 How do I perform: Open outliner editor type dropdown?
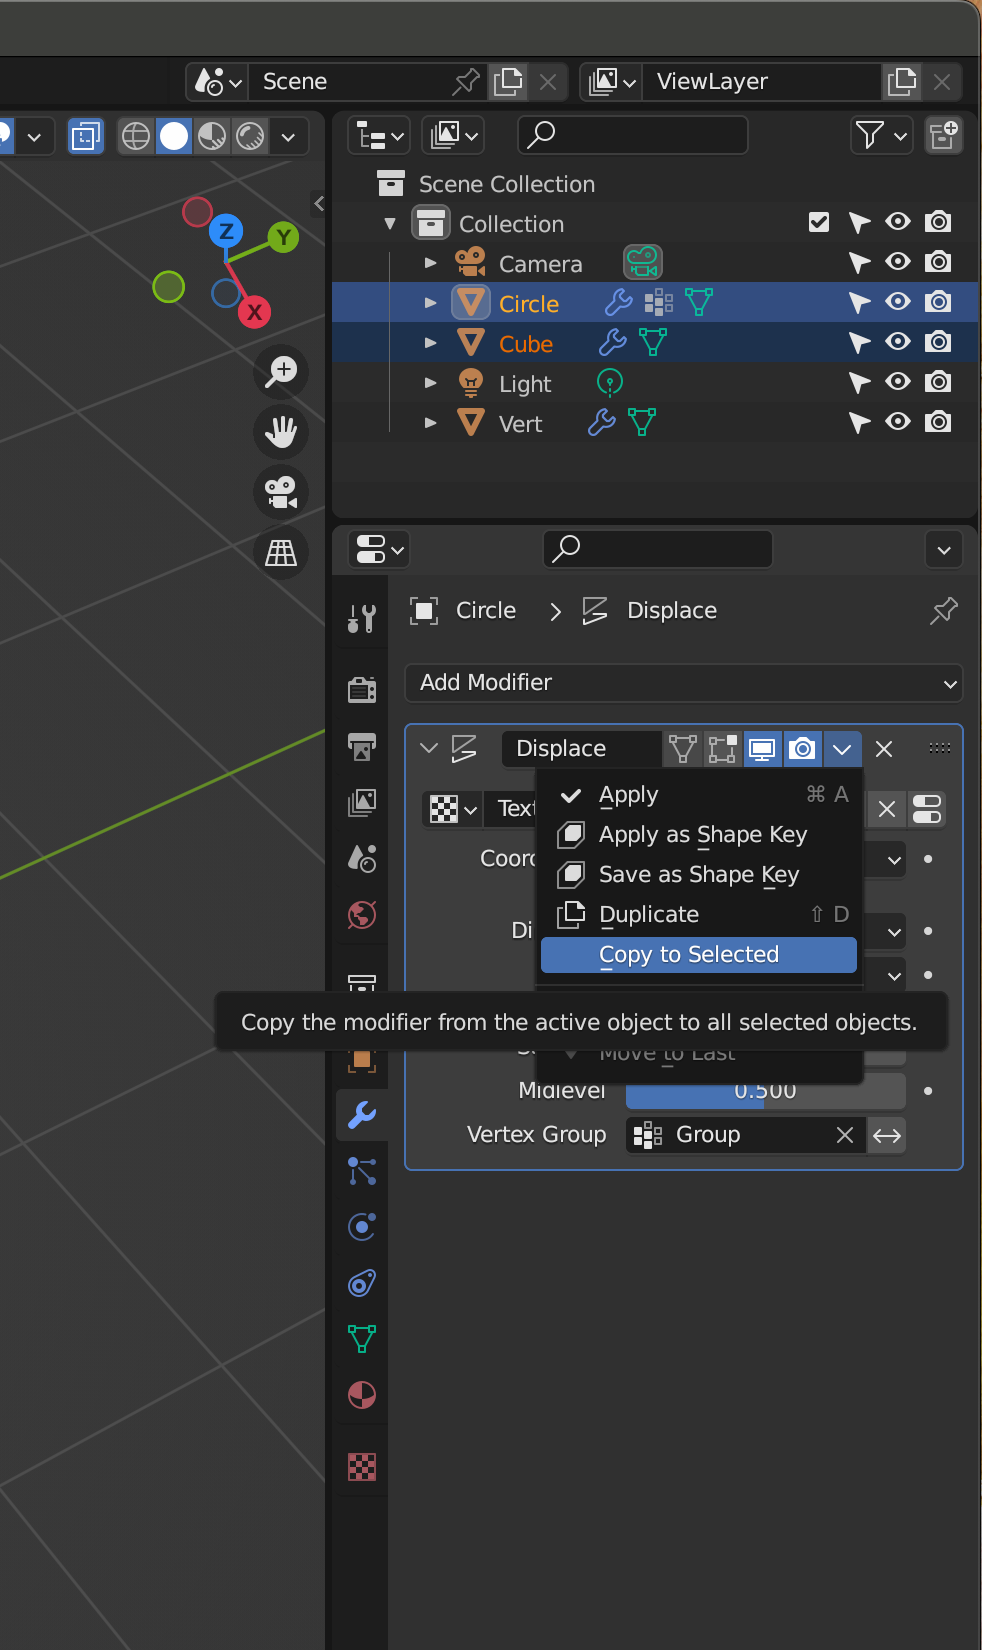[x=380, y=135]
